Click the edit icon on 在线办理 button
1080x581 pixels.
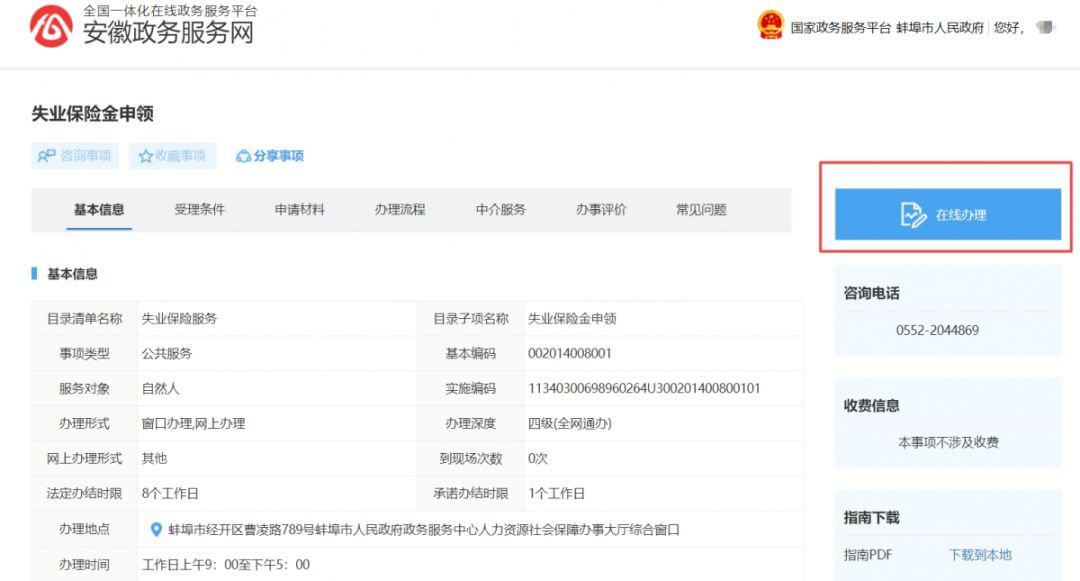(x=913, y=215)
